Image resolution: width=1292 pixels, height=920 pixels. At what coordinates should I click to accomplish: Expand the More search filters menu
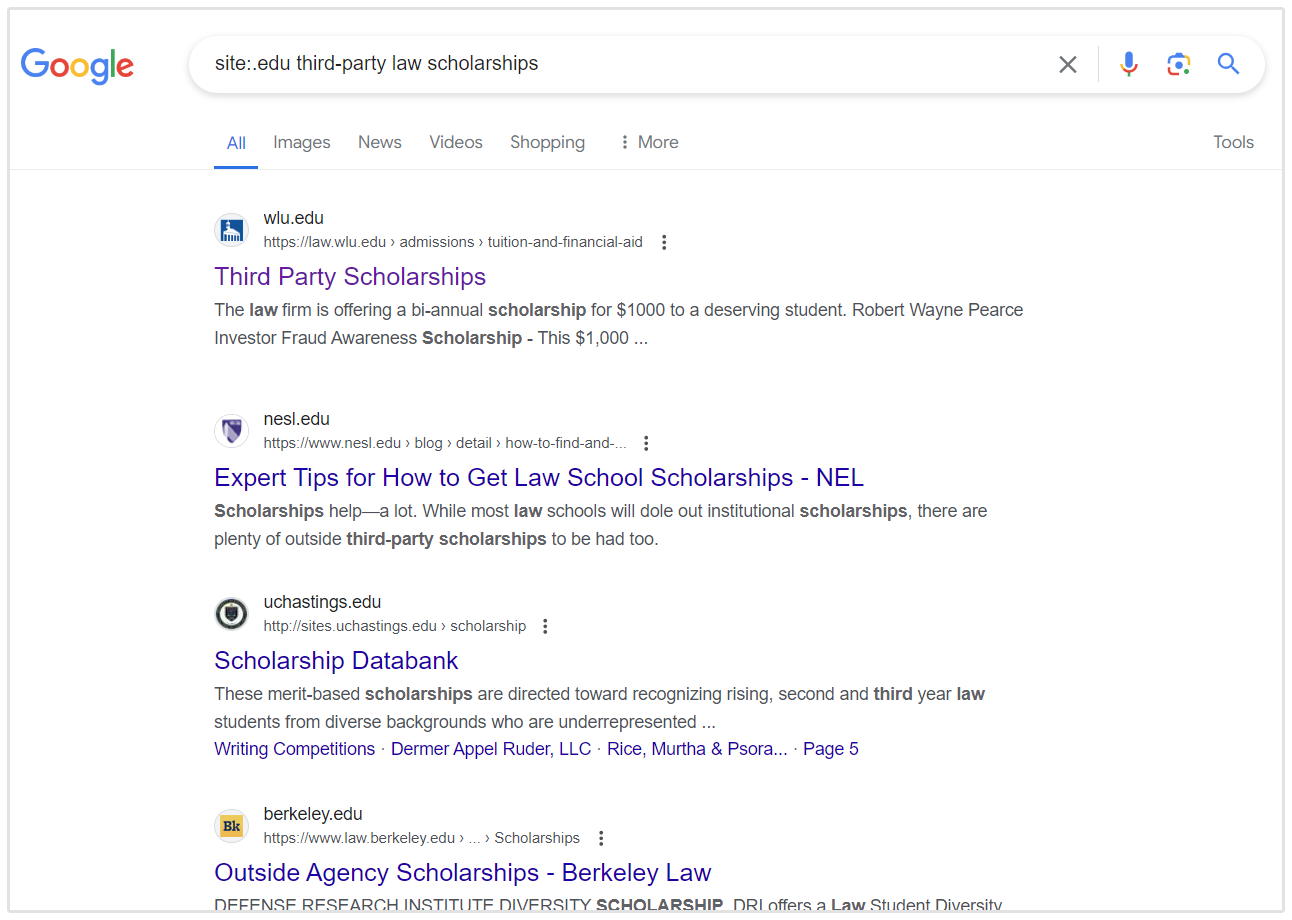pyautogui.click(x=648, y=142)
